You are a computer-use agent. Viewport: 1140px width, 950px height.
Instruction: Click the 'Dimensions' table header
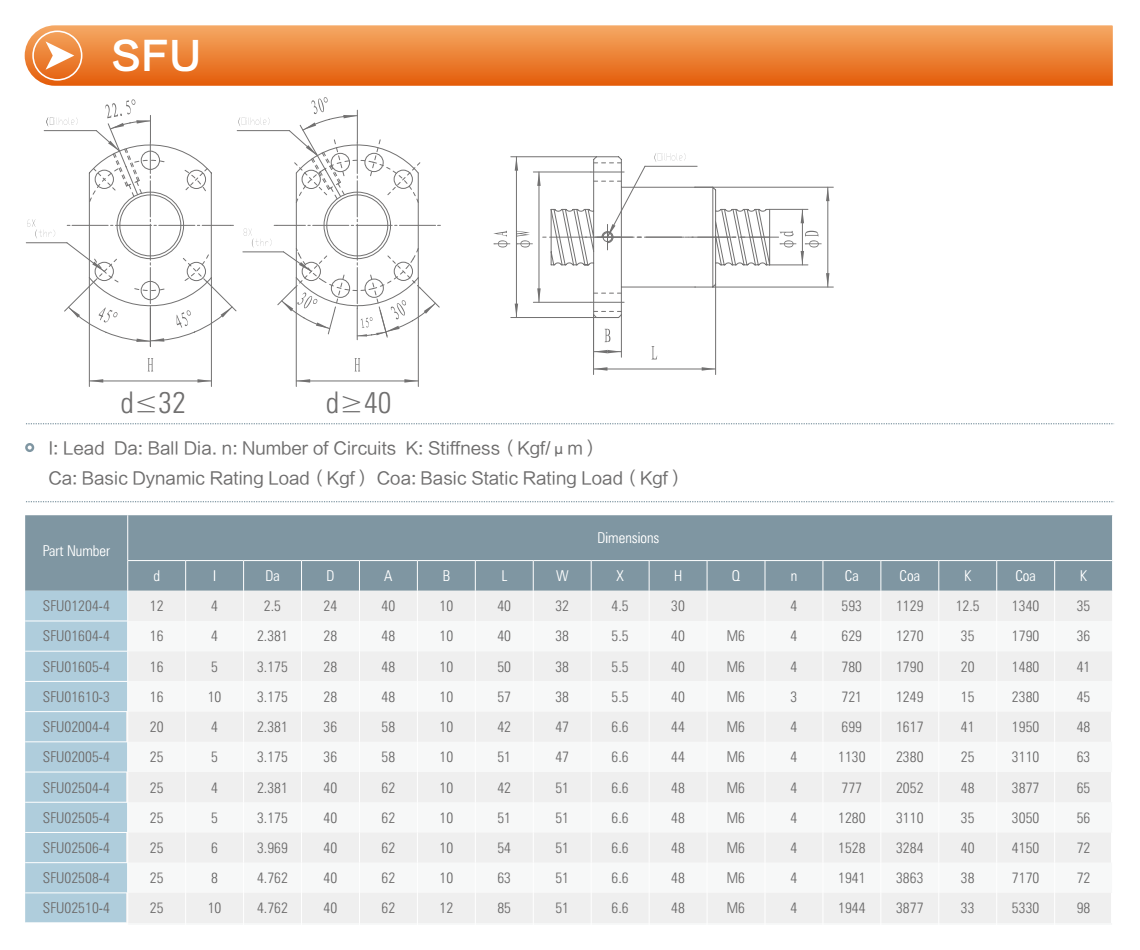pyautogui.click(x=628, y=538)
